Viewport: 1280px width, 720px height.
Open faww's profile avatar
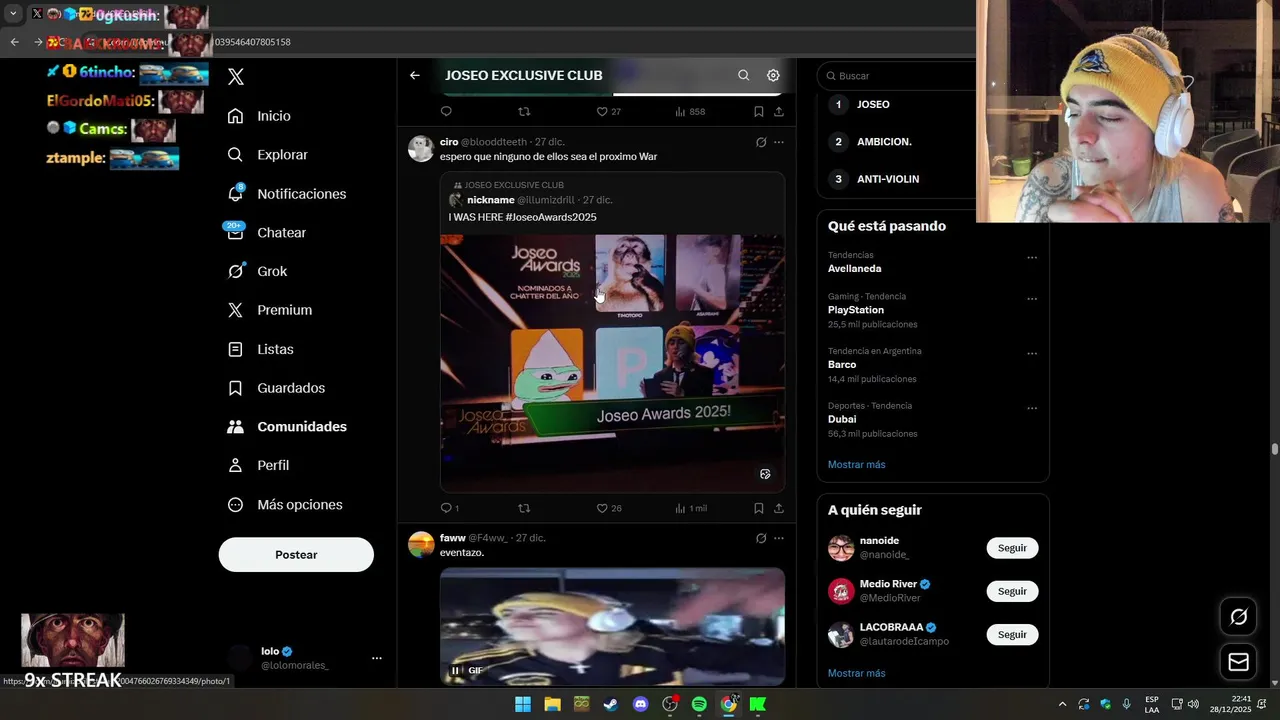(x=422, y=545)
